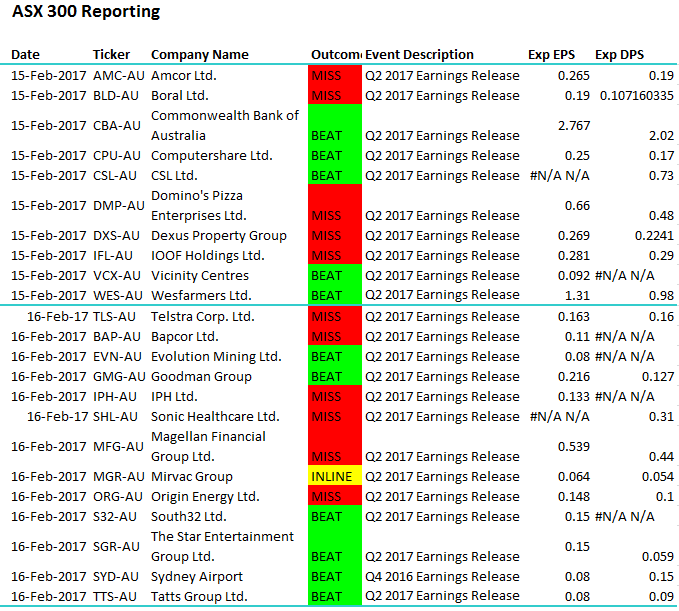Click Q4 2016 Earnings Release cell
Image resolution: width=679 pixels, height=611 pixels.
click(442, 577)
